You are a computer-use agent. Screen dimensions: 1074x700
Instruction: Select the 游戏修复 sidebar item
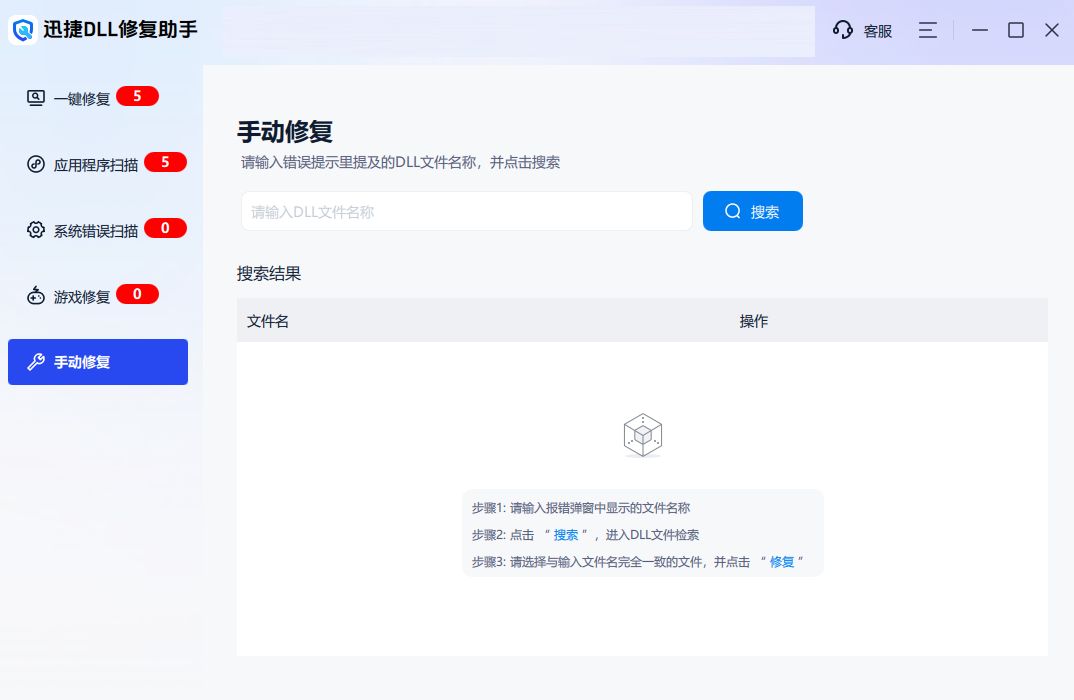98,295
